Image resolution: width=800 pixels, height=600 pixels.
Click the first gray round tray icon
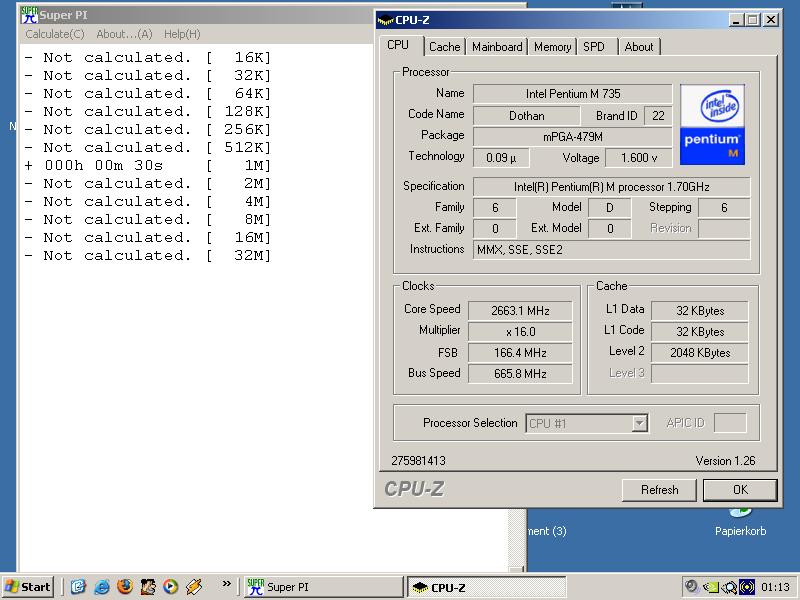691,586
